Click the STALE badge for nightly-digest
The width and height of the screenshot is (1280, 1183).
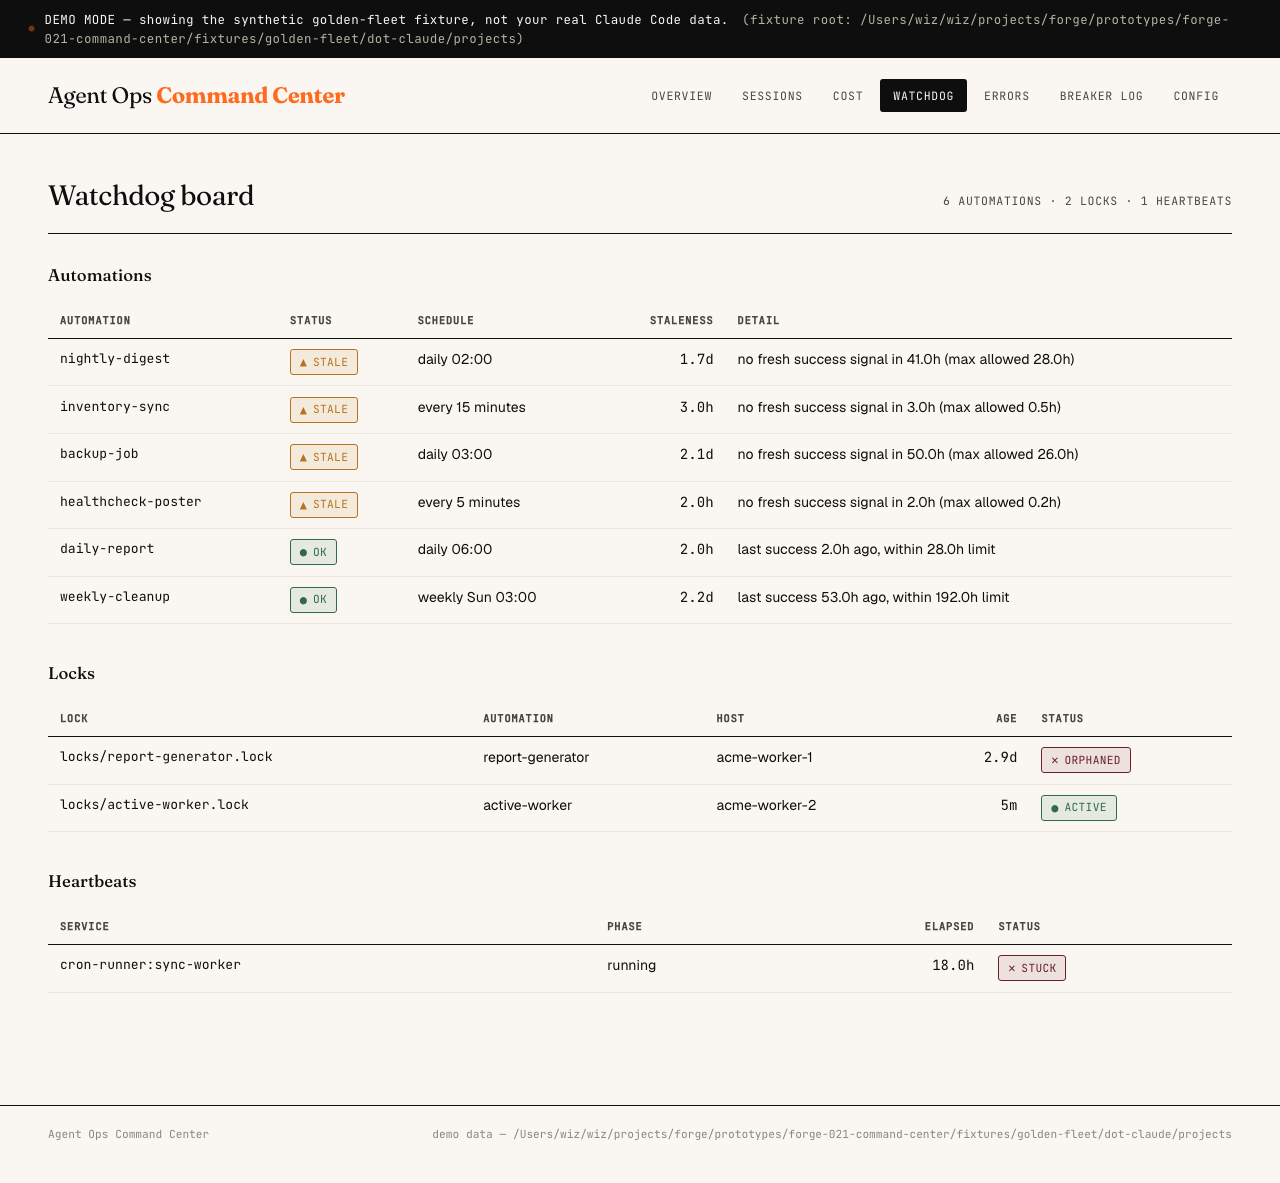[x=324, y=362]
